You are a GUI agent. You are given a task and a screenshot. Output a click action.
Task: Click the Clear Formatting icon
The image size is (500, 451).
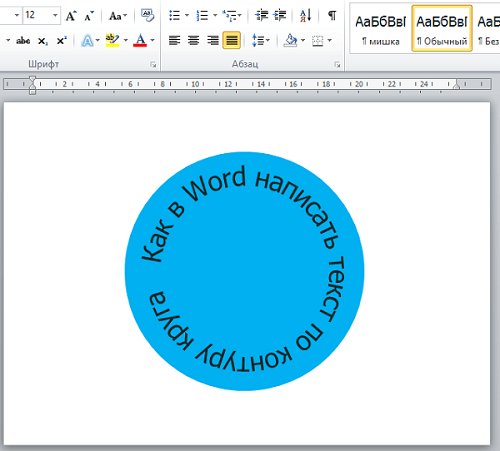pyautogui.click(x=147, y=15)
